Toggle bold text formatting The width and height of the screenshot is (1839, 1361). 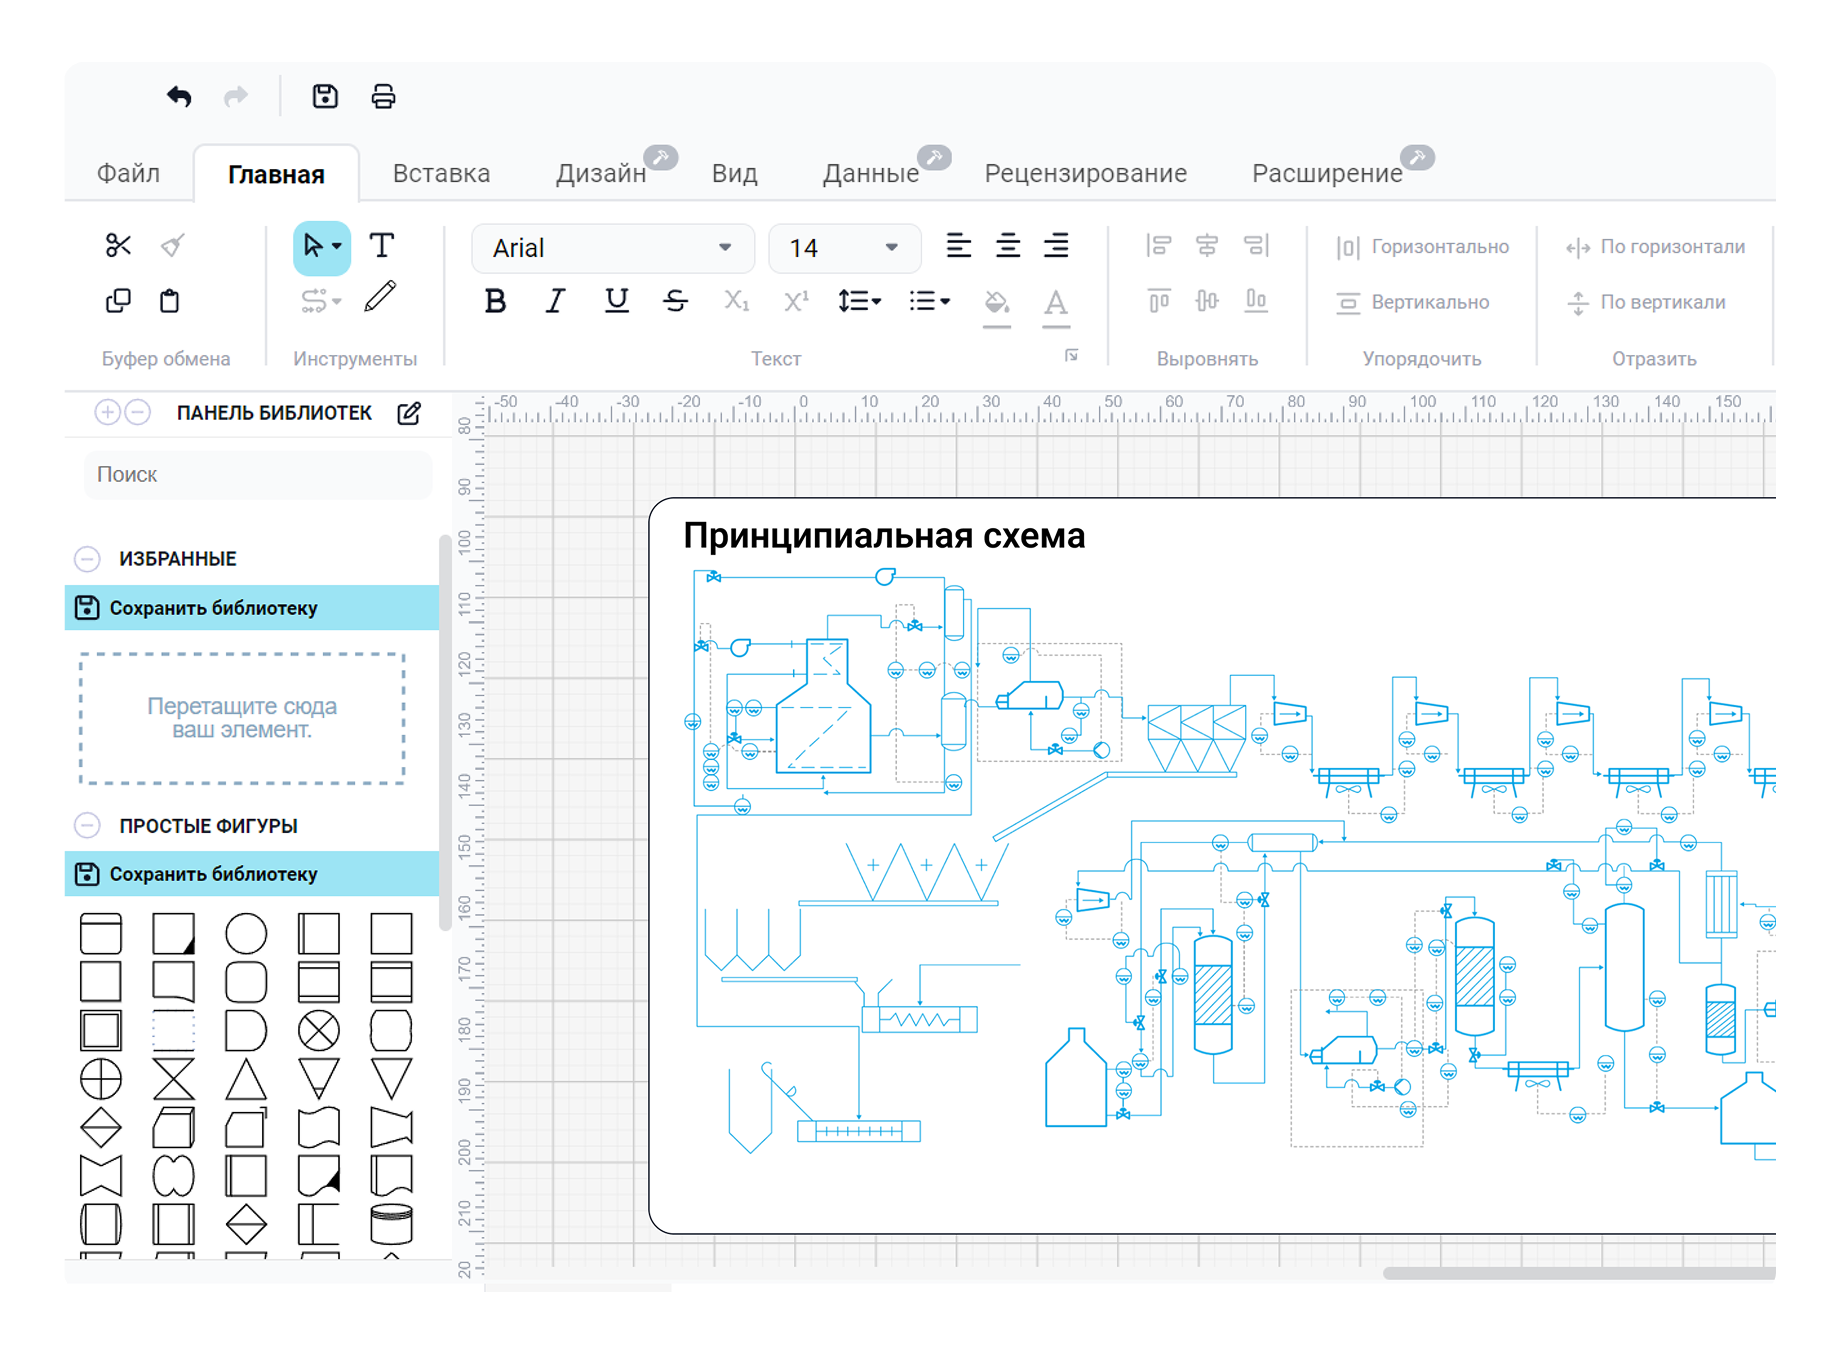(x=495, y=301)
